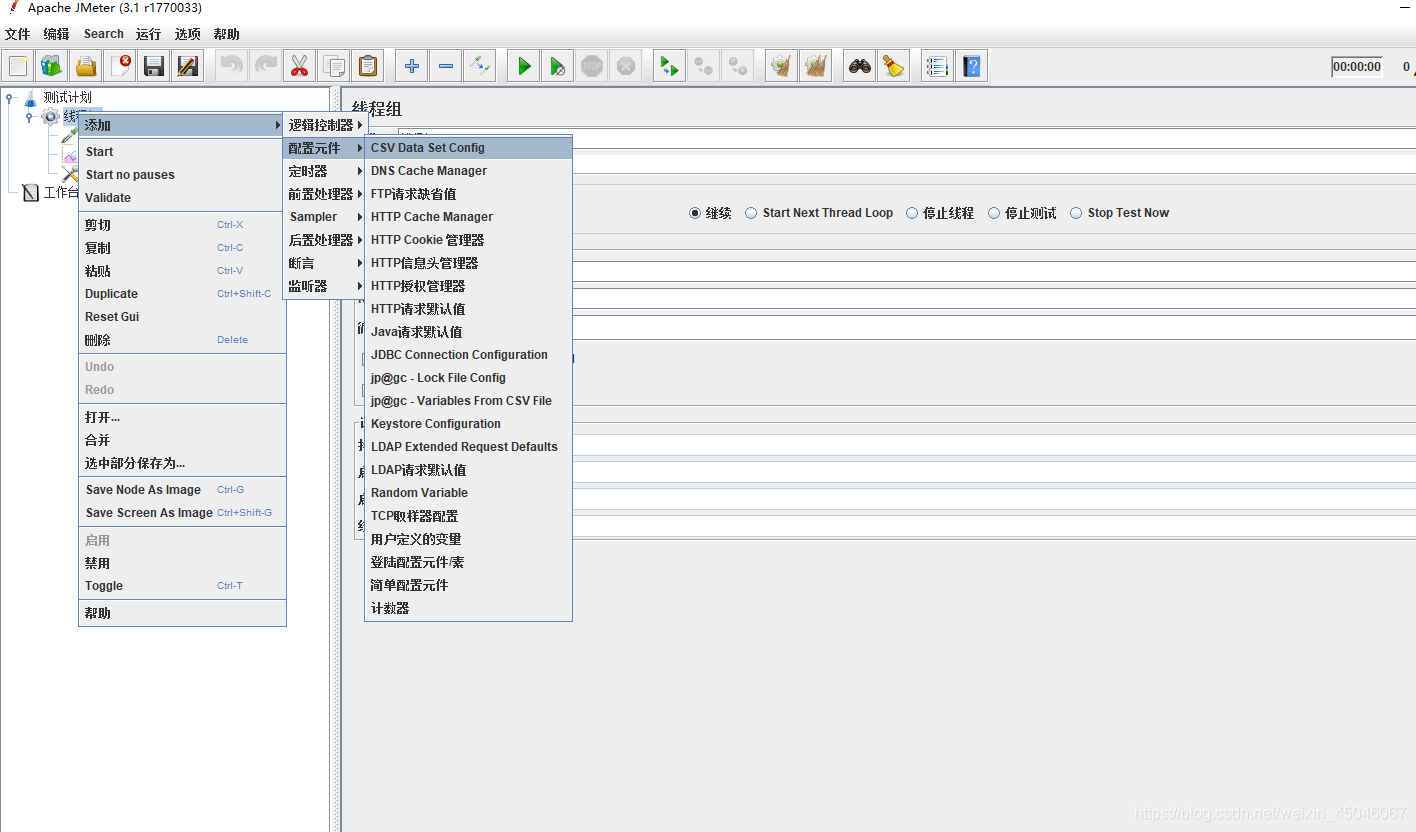This screenshot has height=832, width=1416.
Task: Choose JDBC Connection Configuration
Action: coord(468,355)
